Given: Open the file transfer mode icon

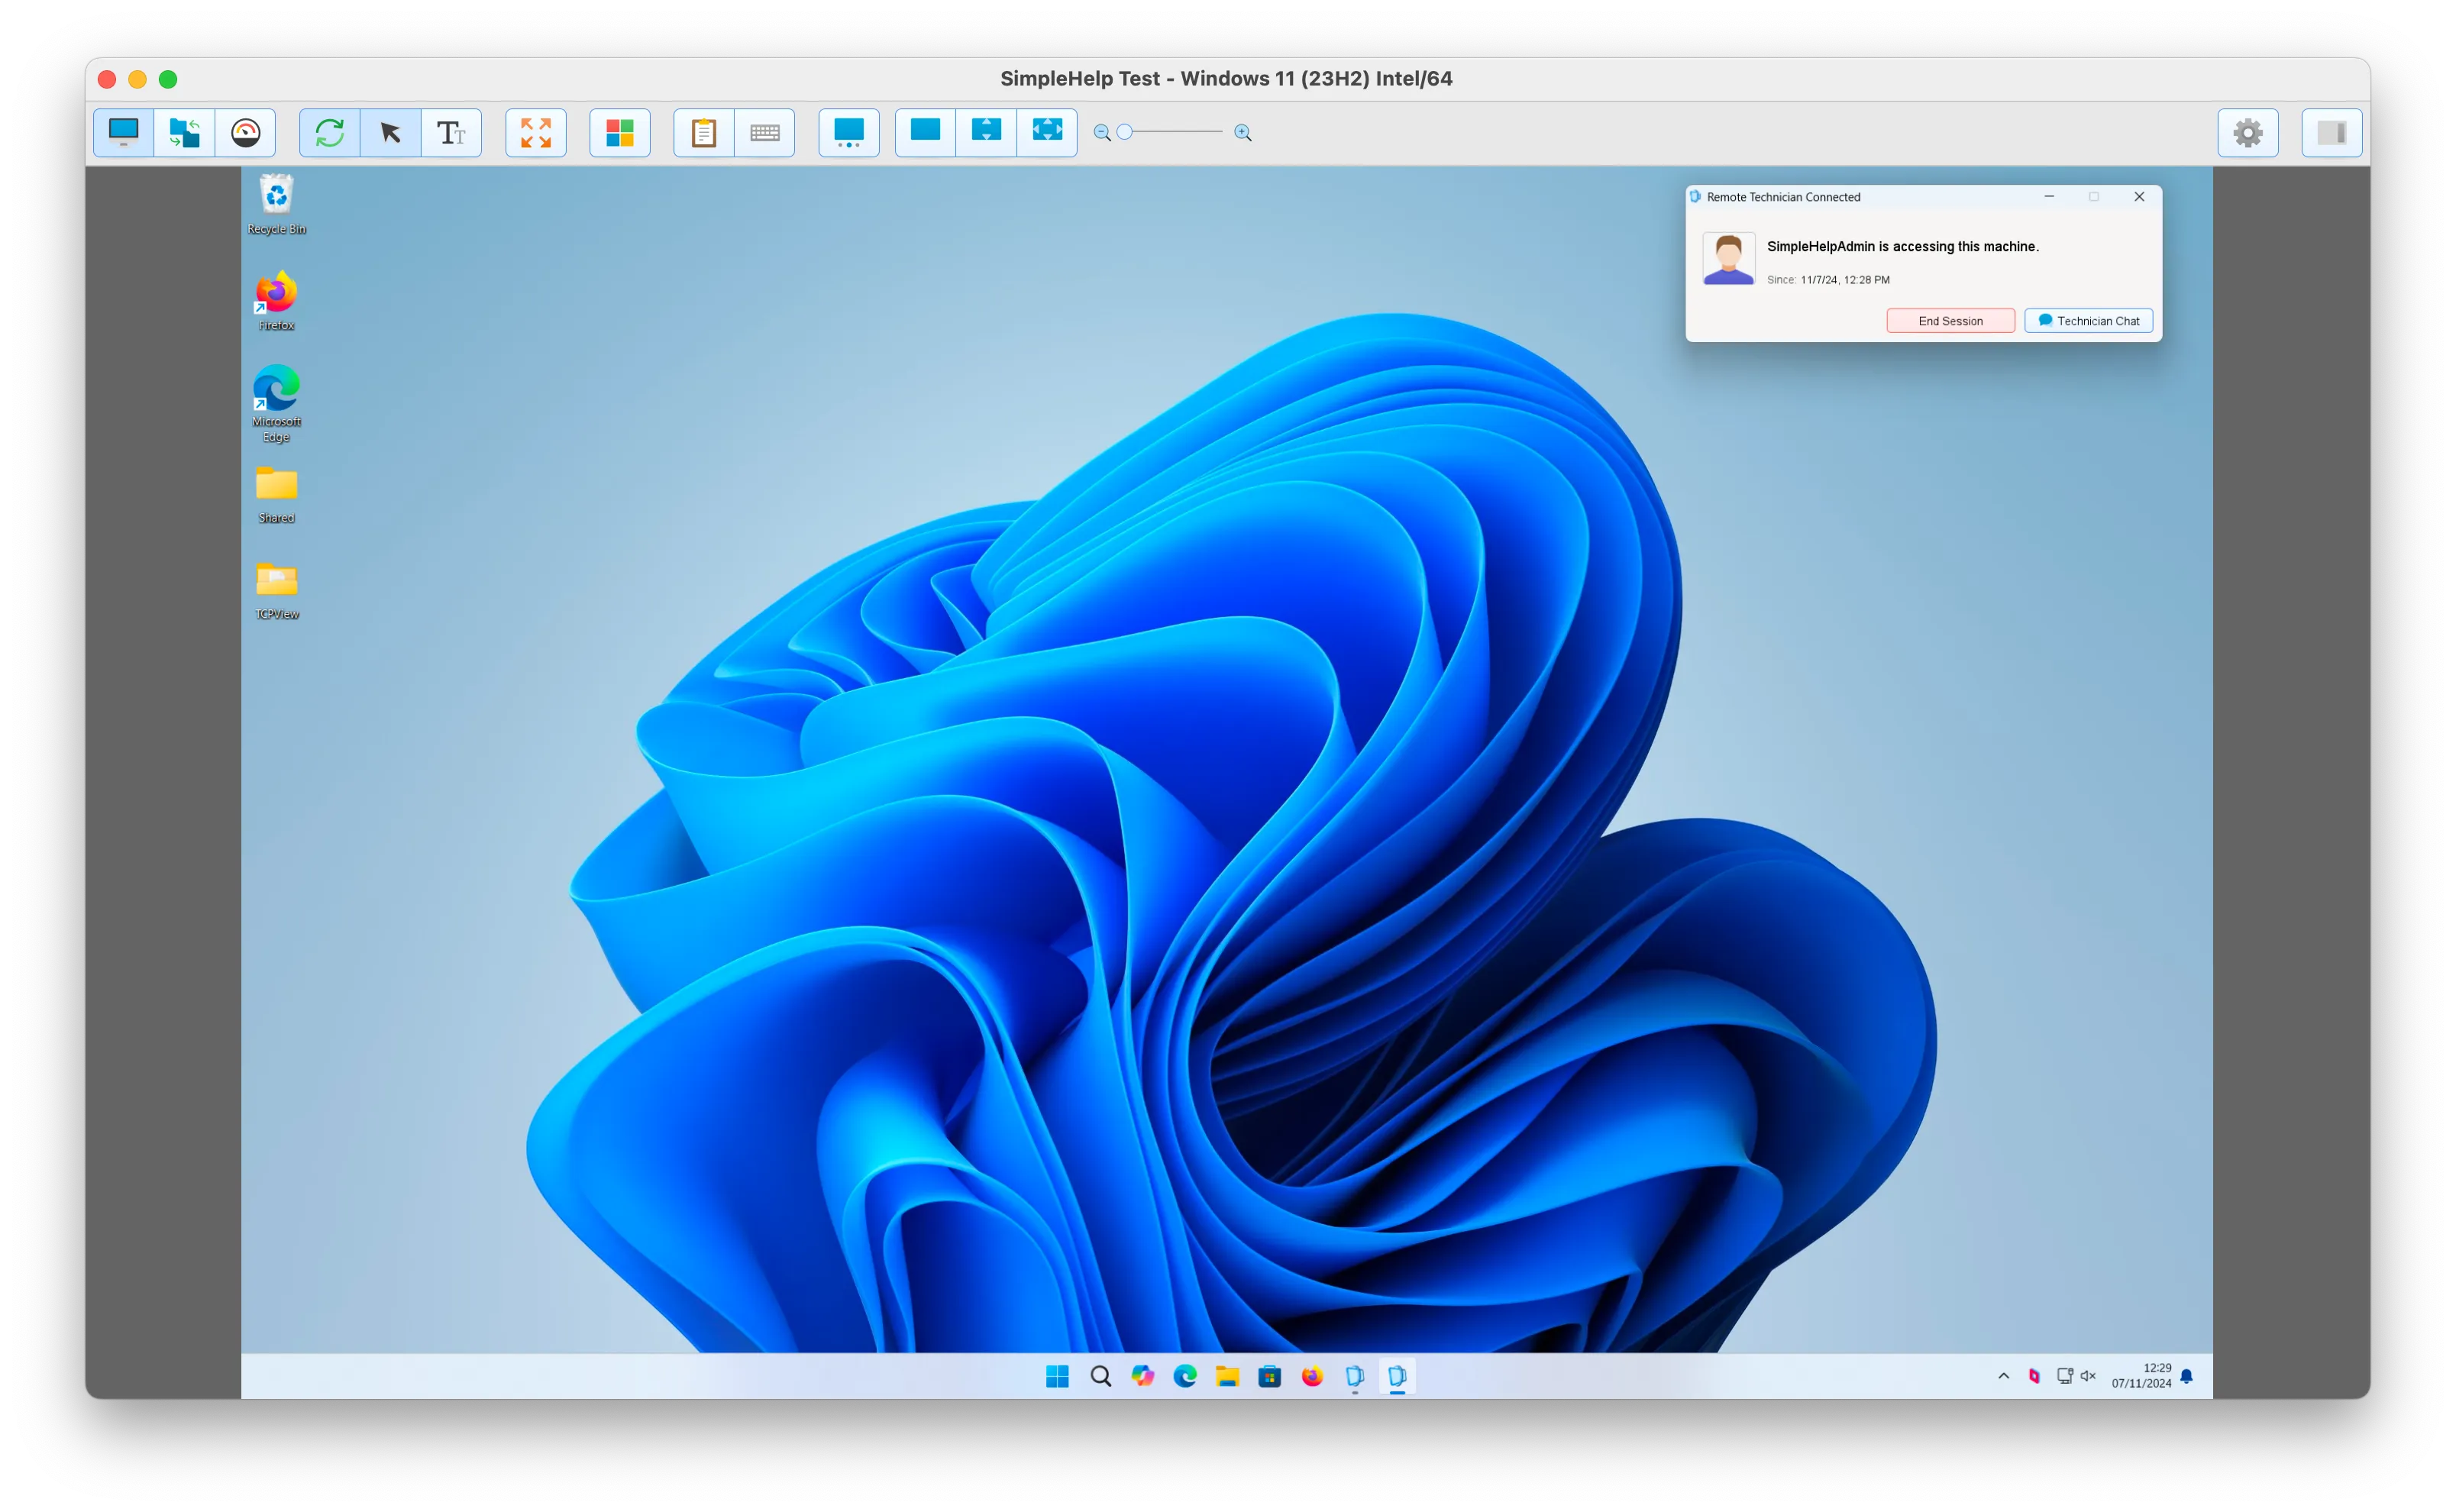Looking at the screenshot, I should [184, 132].
